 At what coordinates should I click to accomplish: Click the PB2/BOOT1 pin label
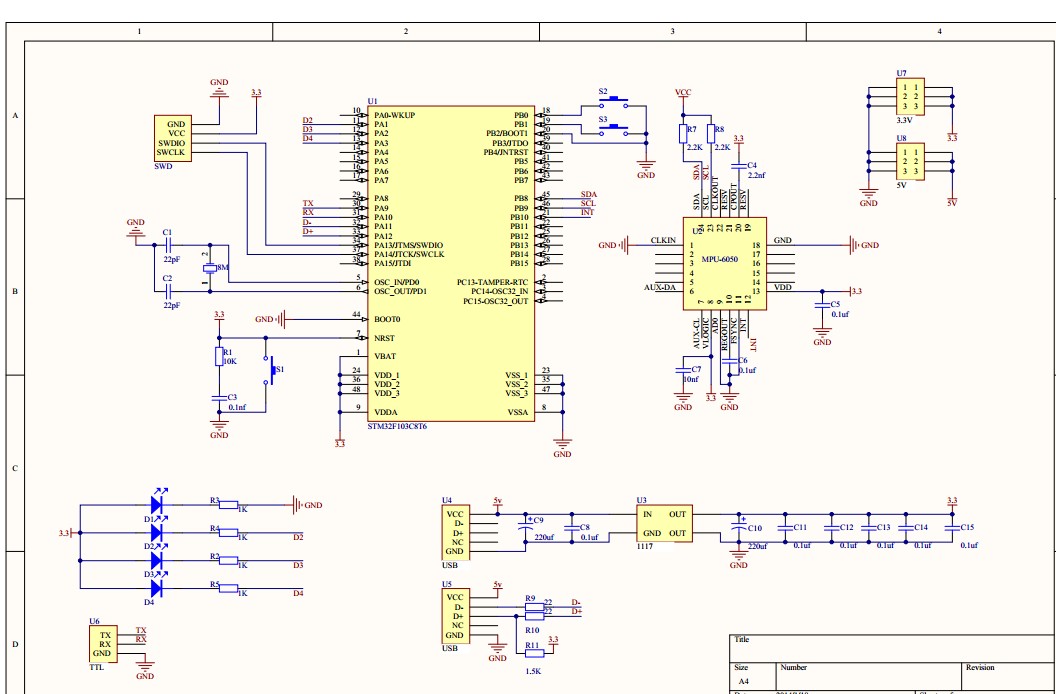click(x=507, y=134)
